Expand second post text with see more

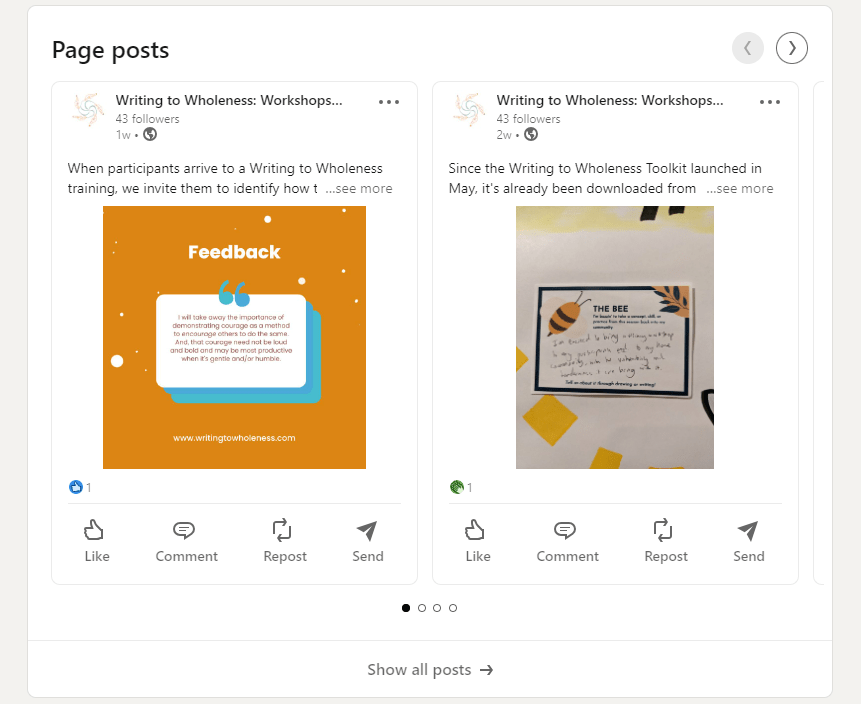point(740,188)
